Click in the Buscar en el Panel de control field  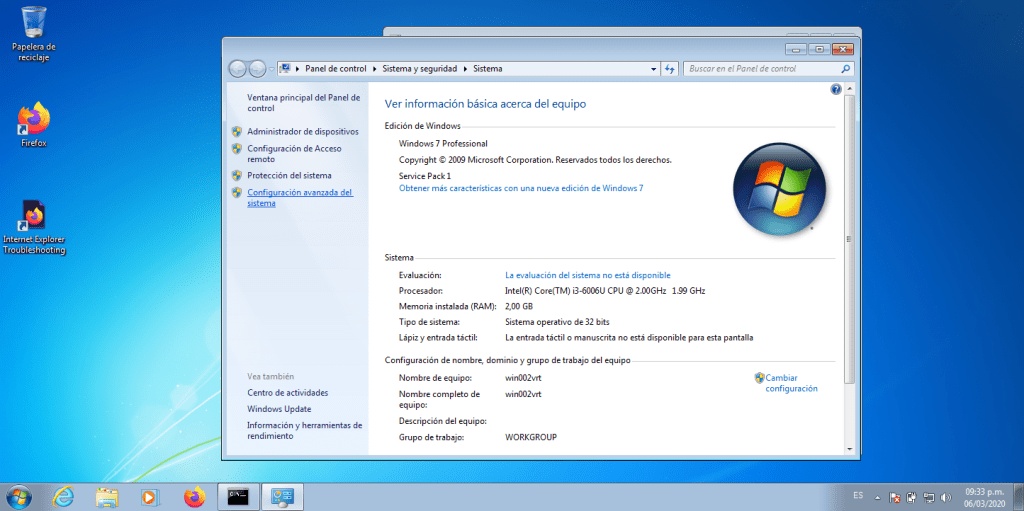coord(760,69)
